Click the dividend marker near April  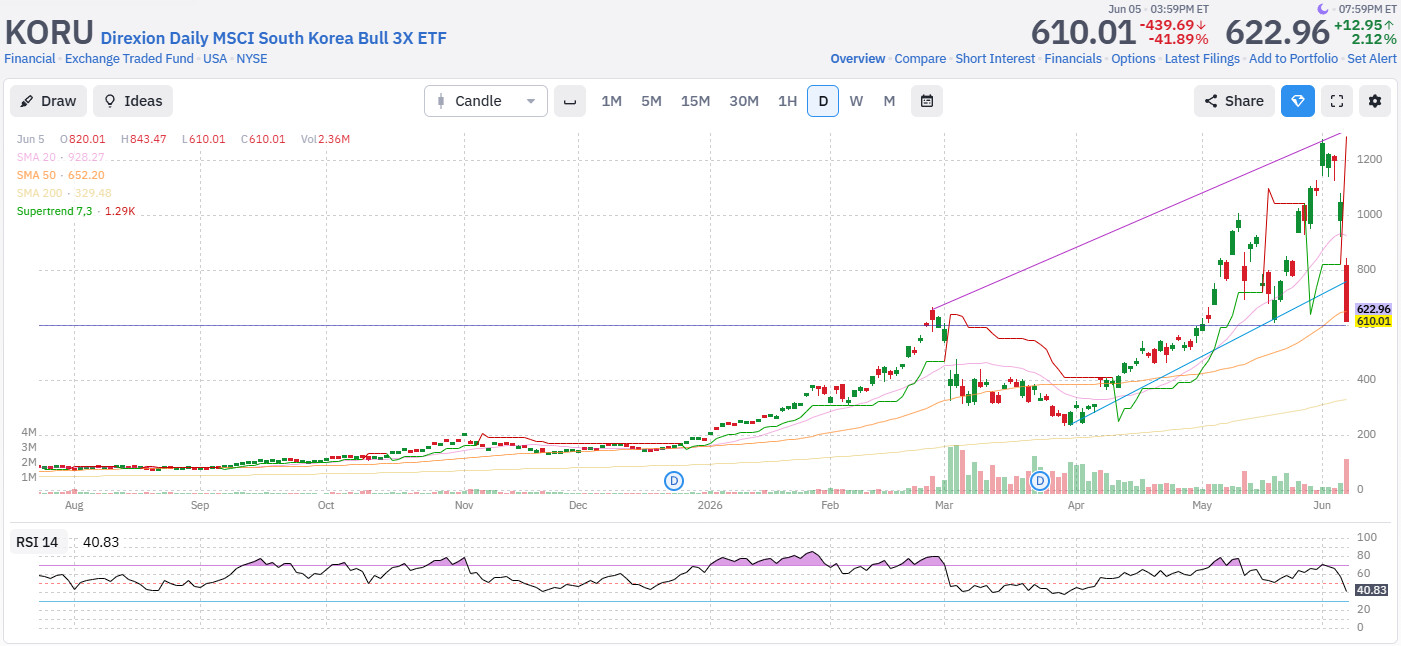tap(1040, 481)
